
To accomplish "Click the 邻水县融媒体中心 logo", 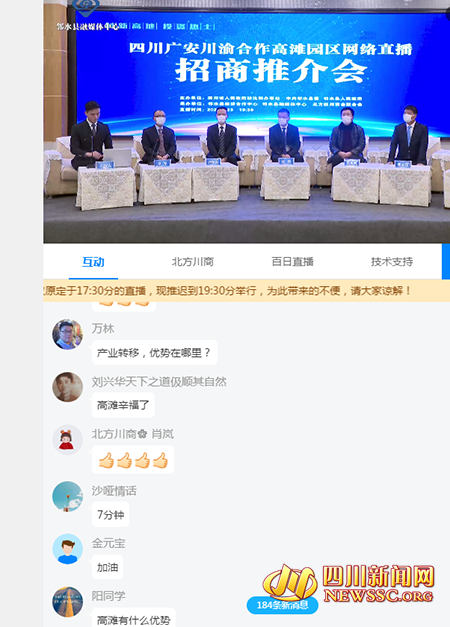I will coord(87,16).
